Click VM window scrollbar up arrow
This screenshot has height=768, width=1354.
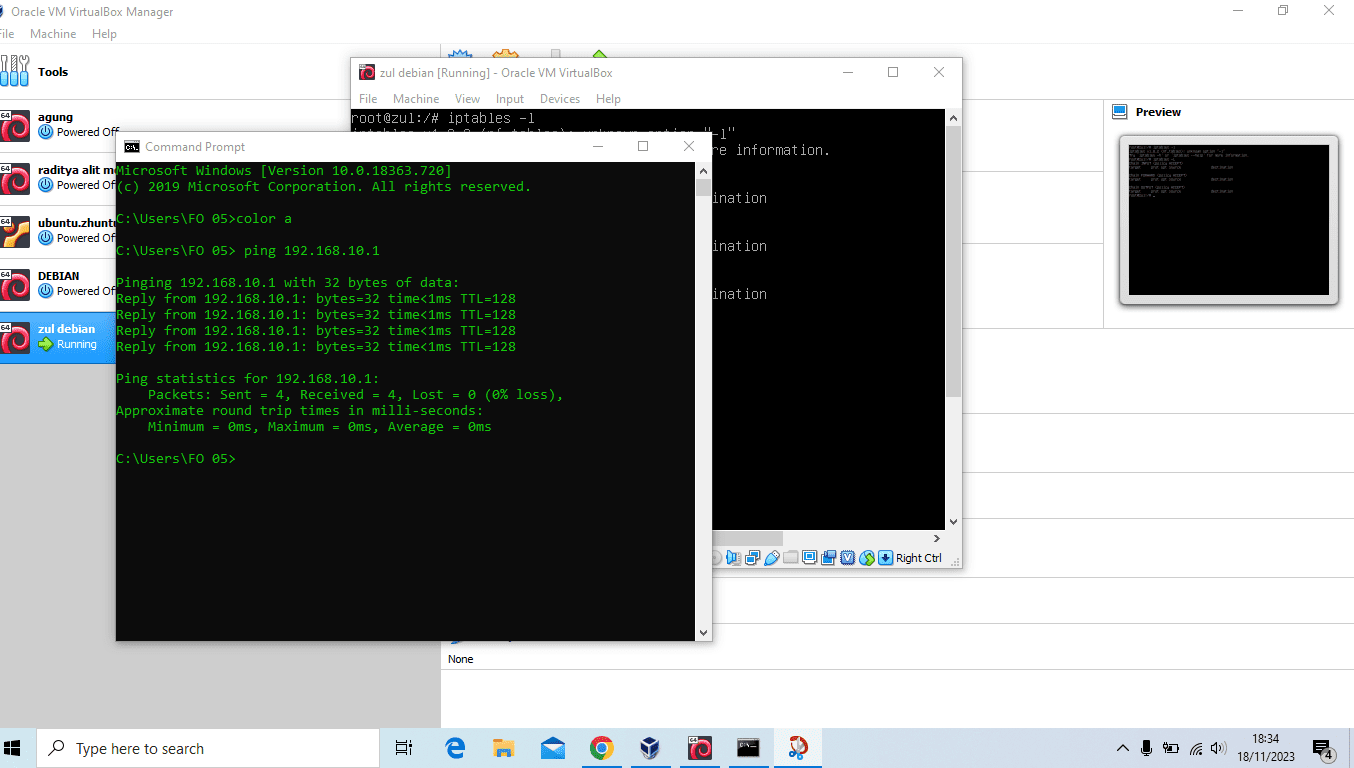coord(953,118)
